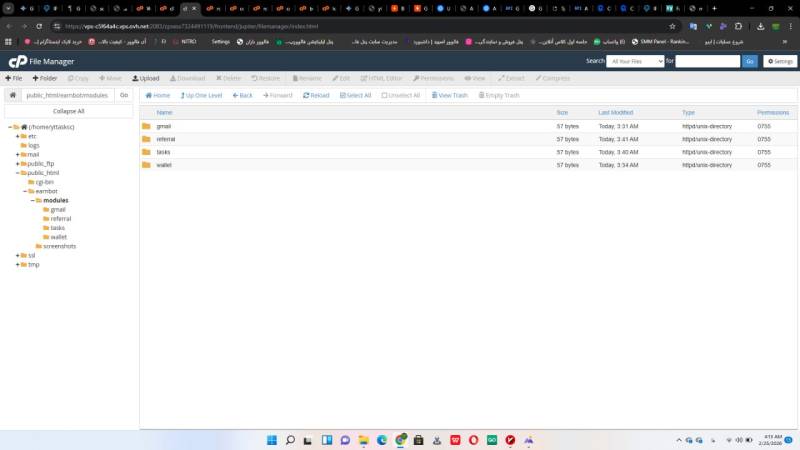800x450 pixels.
Task: Click Upload in the toolbar
Action: tap(146, 78)
